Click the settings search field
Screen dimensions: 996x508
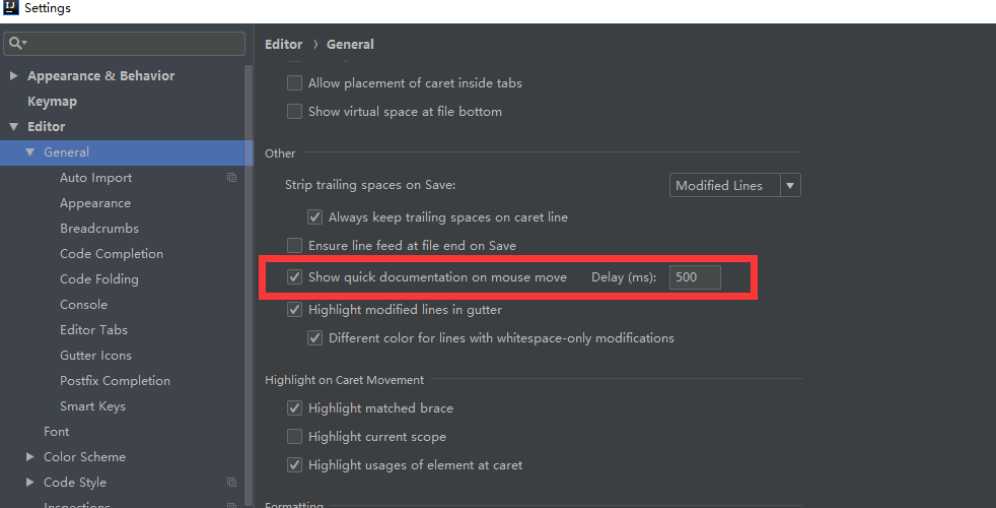tap(124, 44)
